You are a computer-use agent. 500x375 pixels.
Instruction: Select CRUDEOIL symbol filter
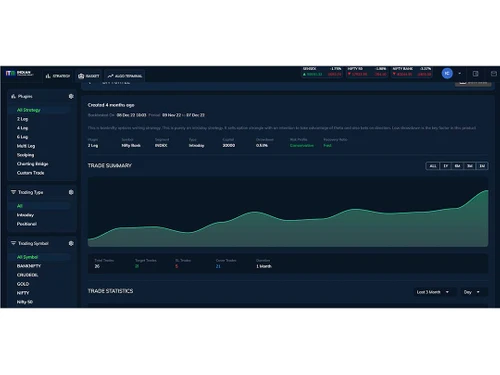pos(28,275)
